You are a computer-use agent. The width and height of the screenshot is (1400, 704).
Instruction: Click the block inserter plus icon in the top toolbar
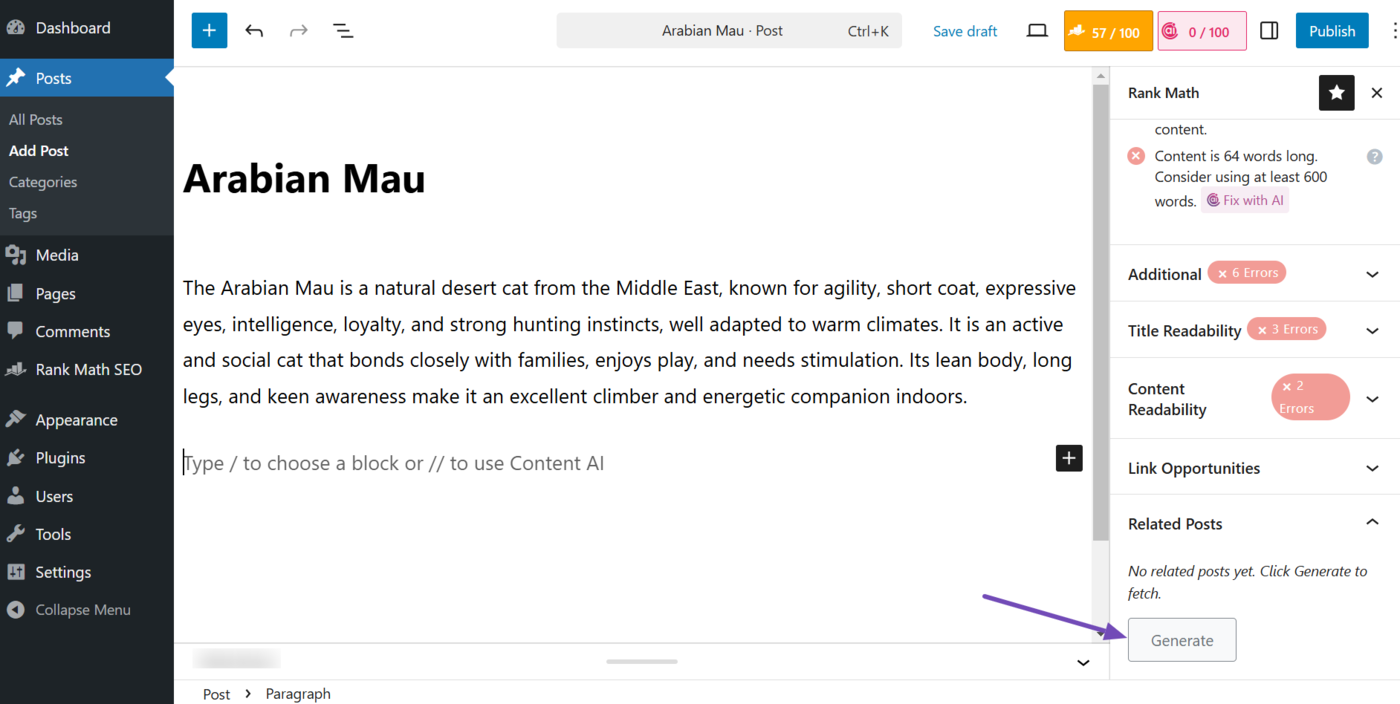click(209, 31)
